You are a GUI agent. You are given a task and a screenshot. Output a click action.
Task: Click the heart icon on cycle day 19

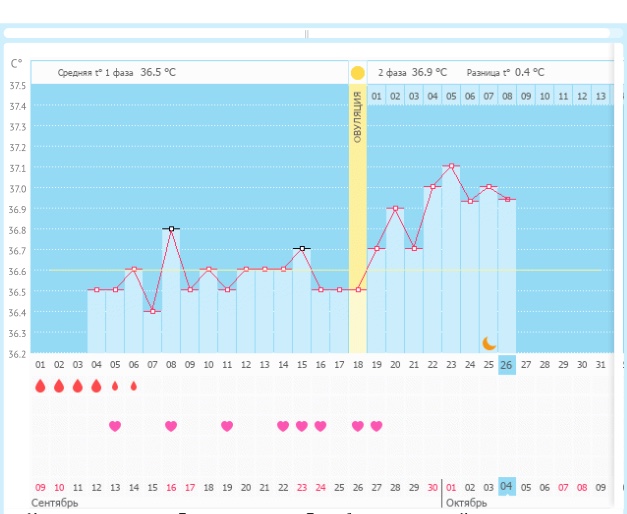[376, 426]
